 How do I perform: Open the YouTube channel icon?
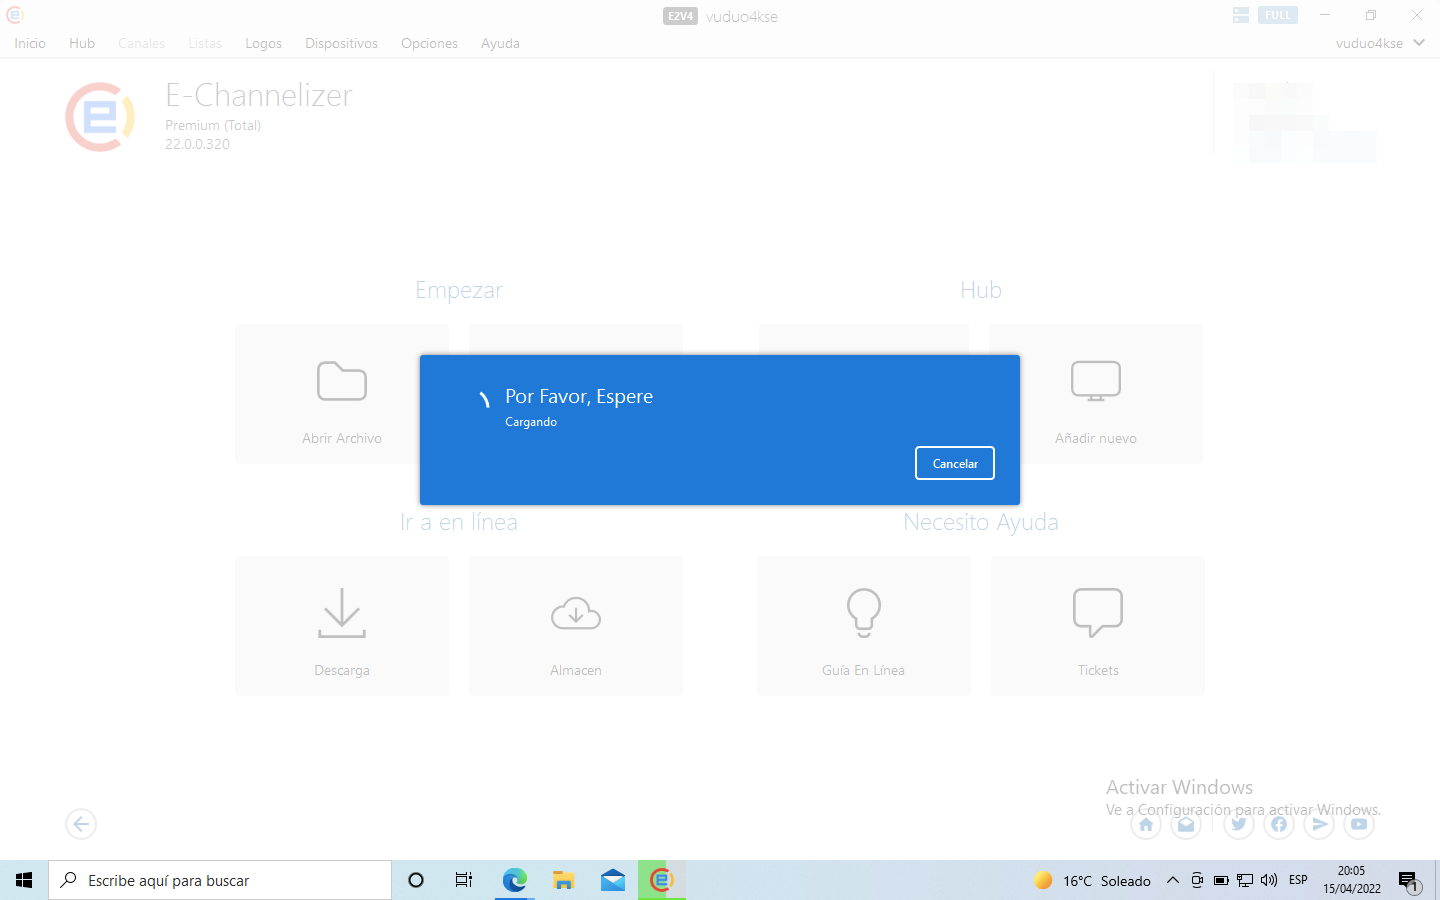pyautogui.click(x=1358, y=825)
